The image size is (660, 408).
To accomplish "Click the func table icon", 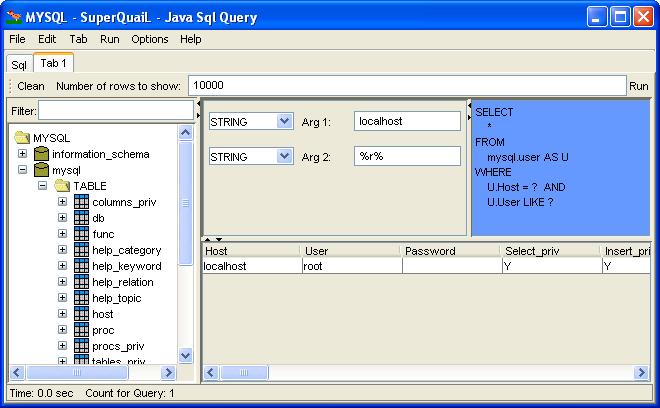I will (81, 234).
